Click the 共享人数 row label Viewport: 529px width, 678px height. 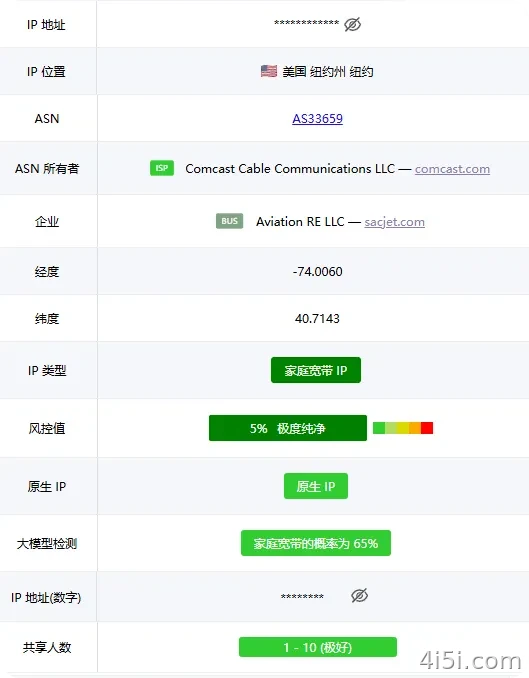47,647
